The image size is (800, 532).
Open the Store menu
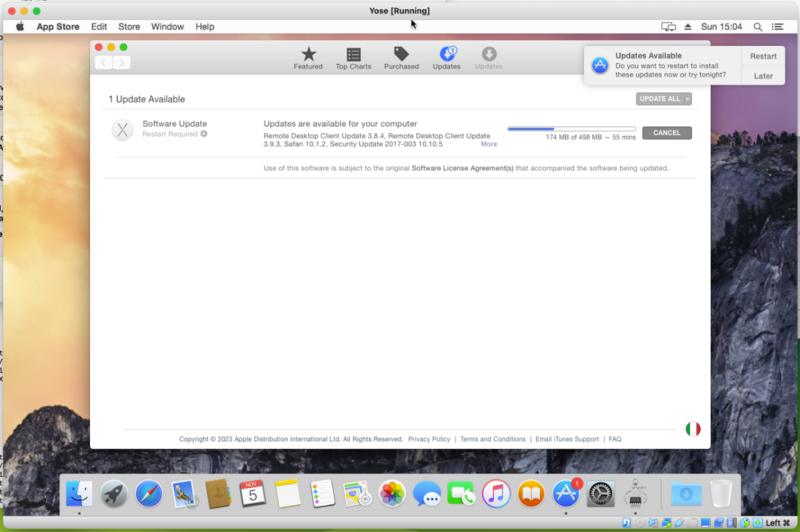click(129, 27)
